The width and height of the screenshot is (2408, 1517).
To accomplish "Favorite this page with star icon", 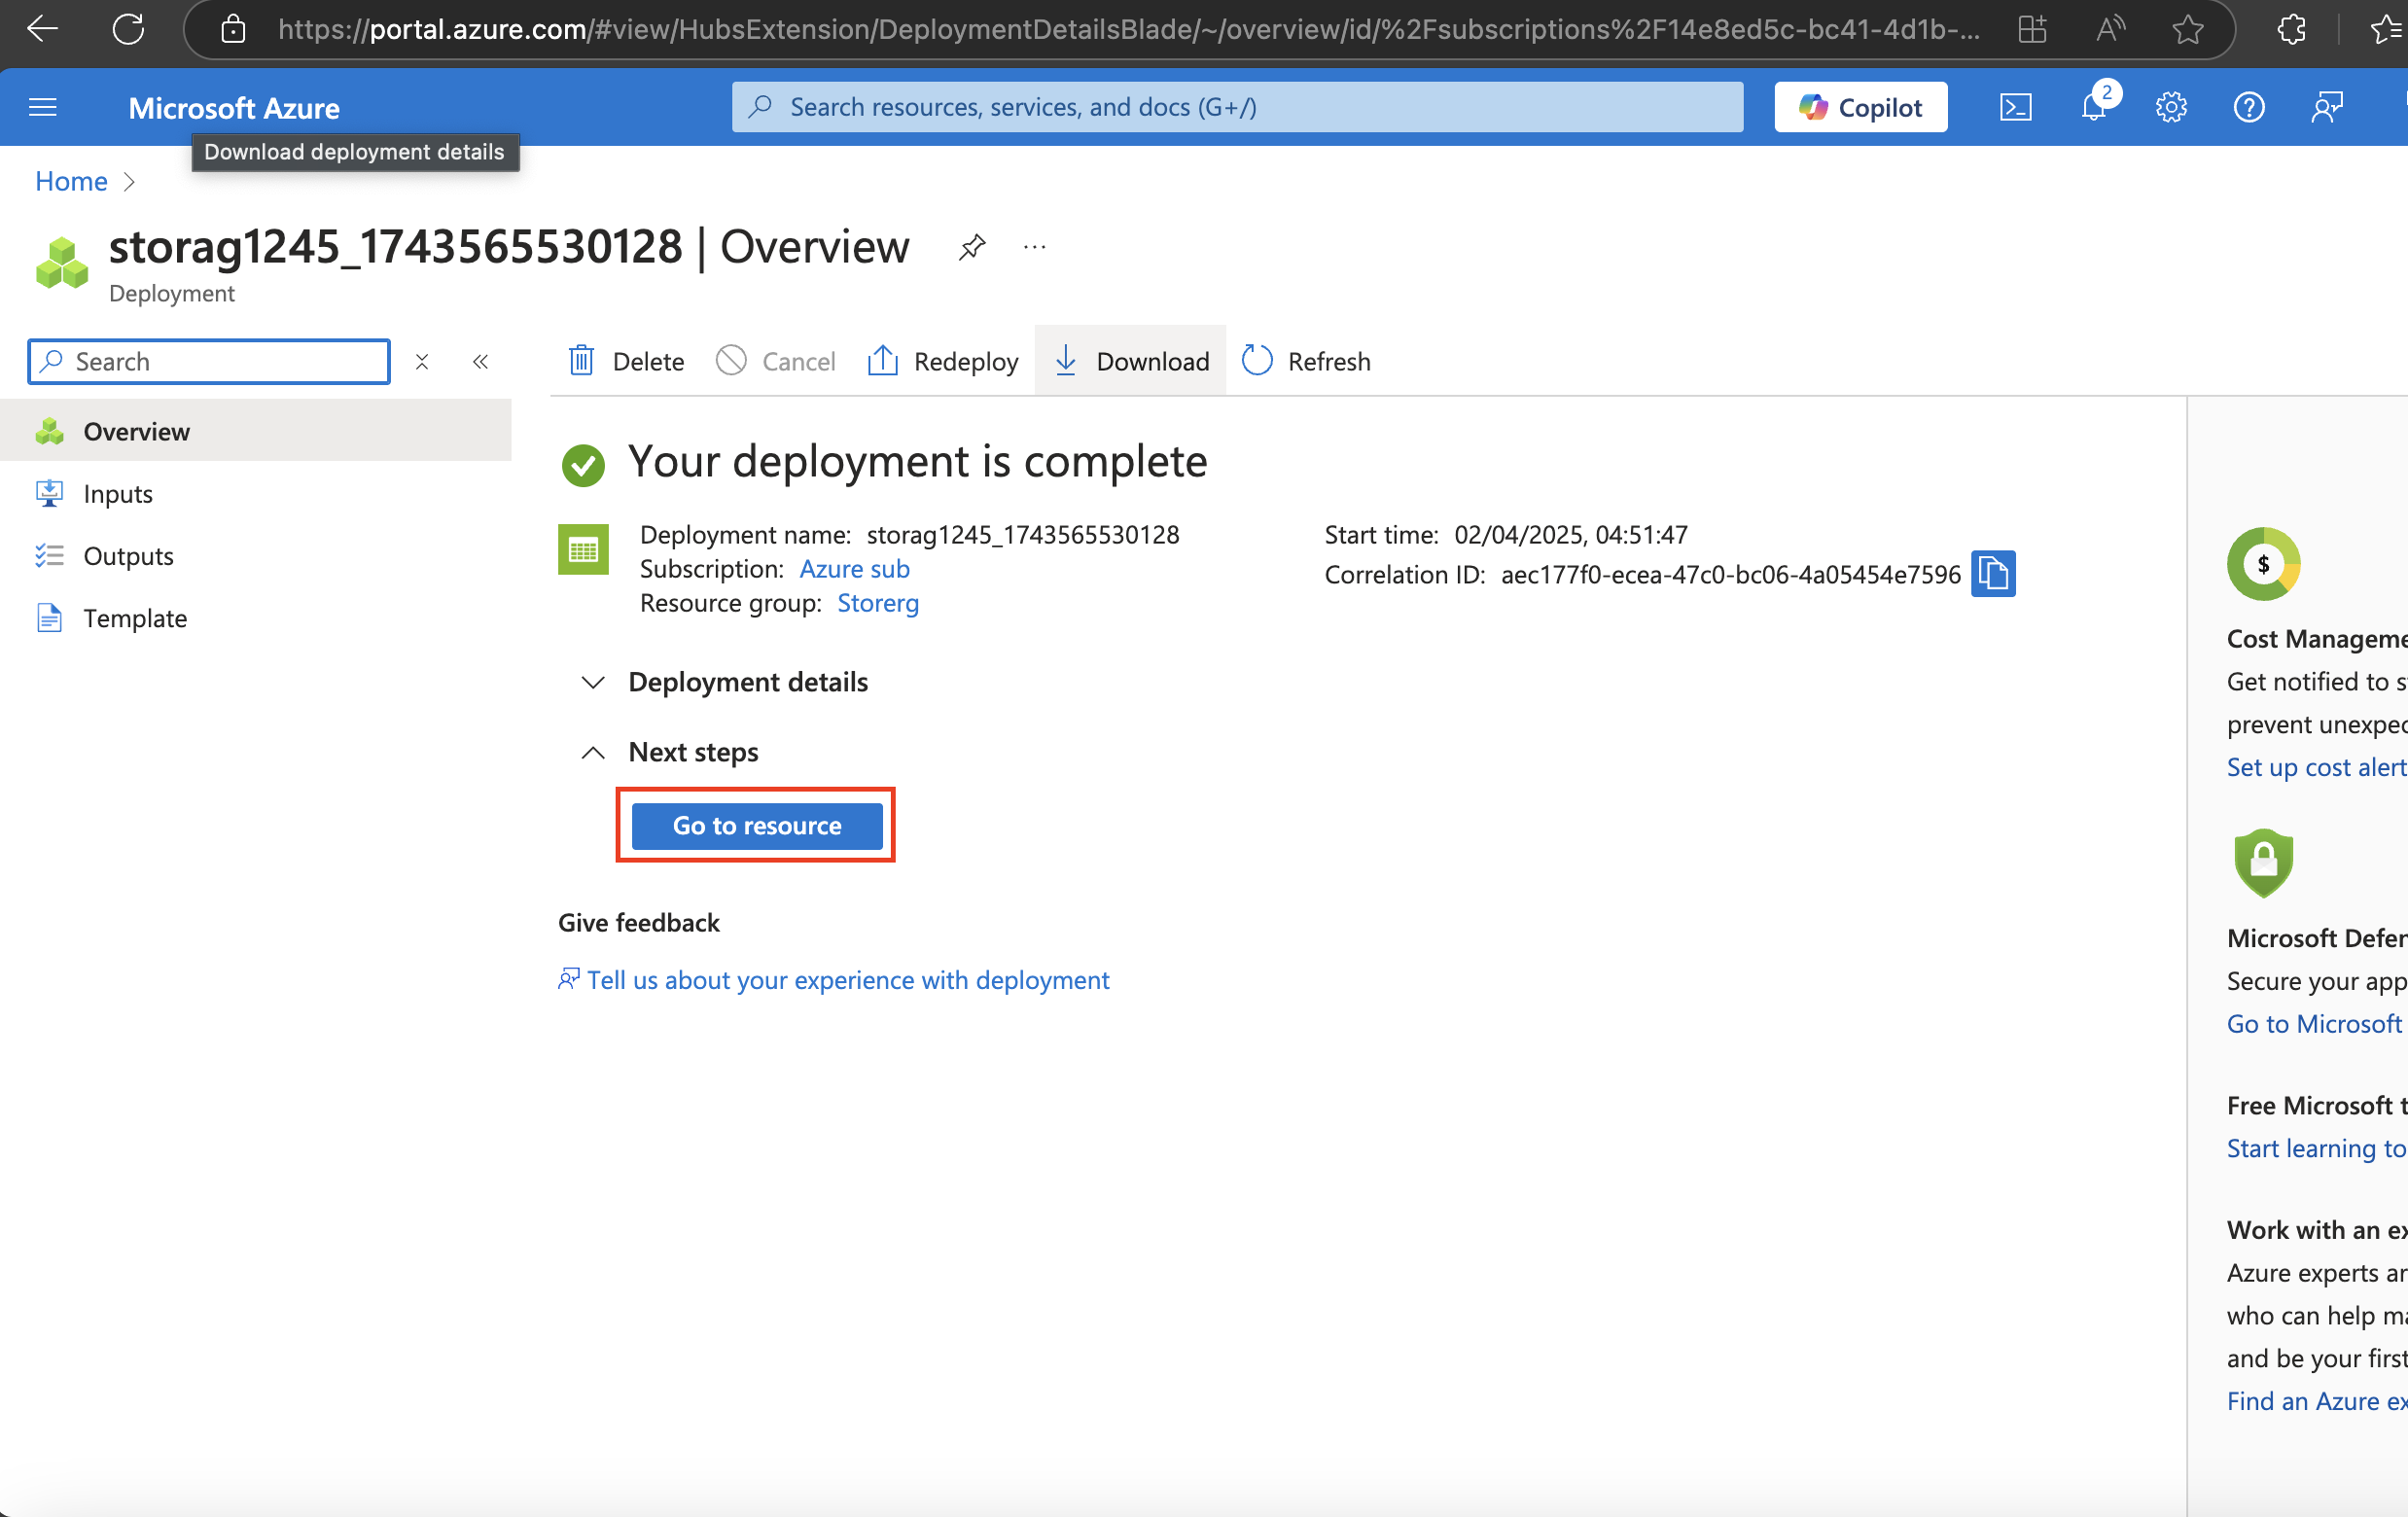I will tap(2188, 29).
